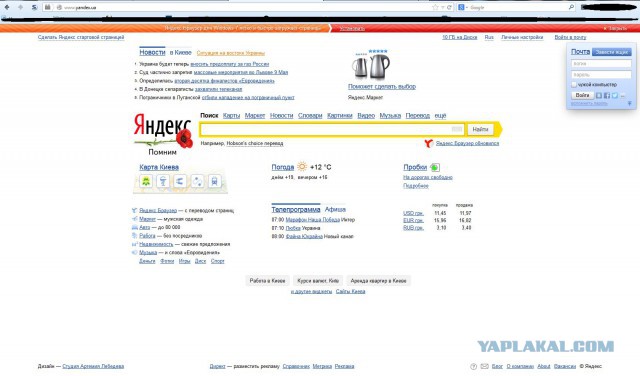Image resolution: width=640 pixels, height=376 pixels.
Task: Click Аренда квартир в Киеве button
Action: 378,281
